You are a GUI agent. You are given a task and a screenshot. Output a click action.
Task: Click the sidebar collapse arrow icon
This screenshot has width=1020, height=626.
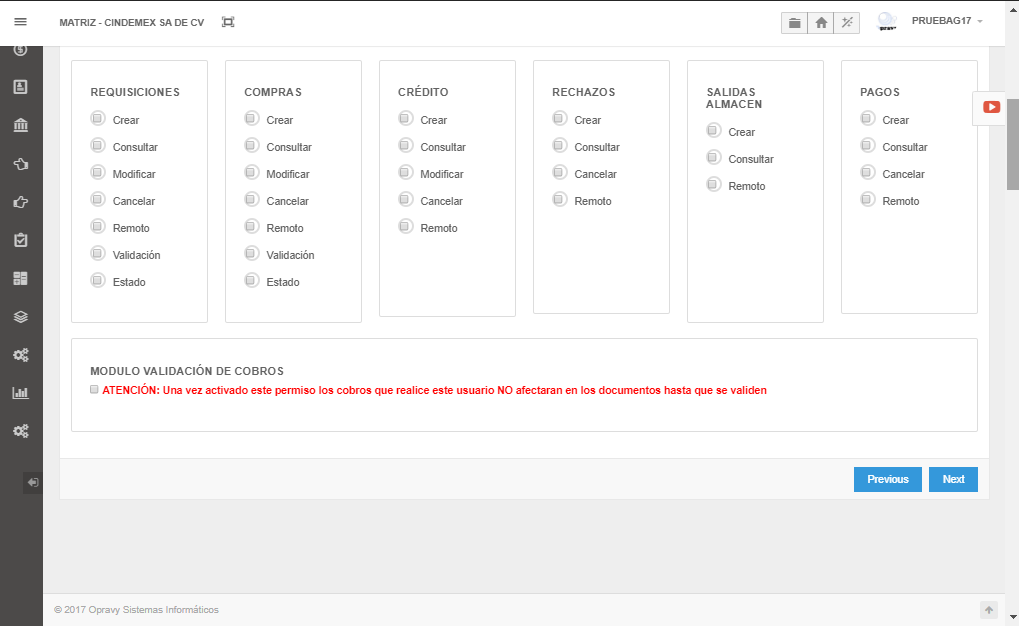(33, 483)
